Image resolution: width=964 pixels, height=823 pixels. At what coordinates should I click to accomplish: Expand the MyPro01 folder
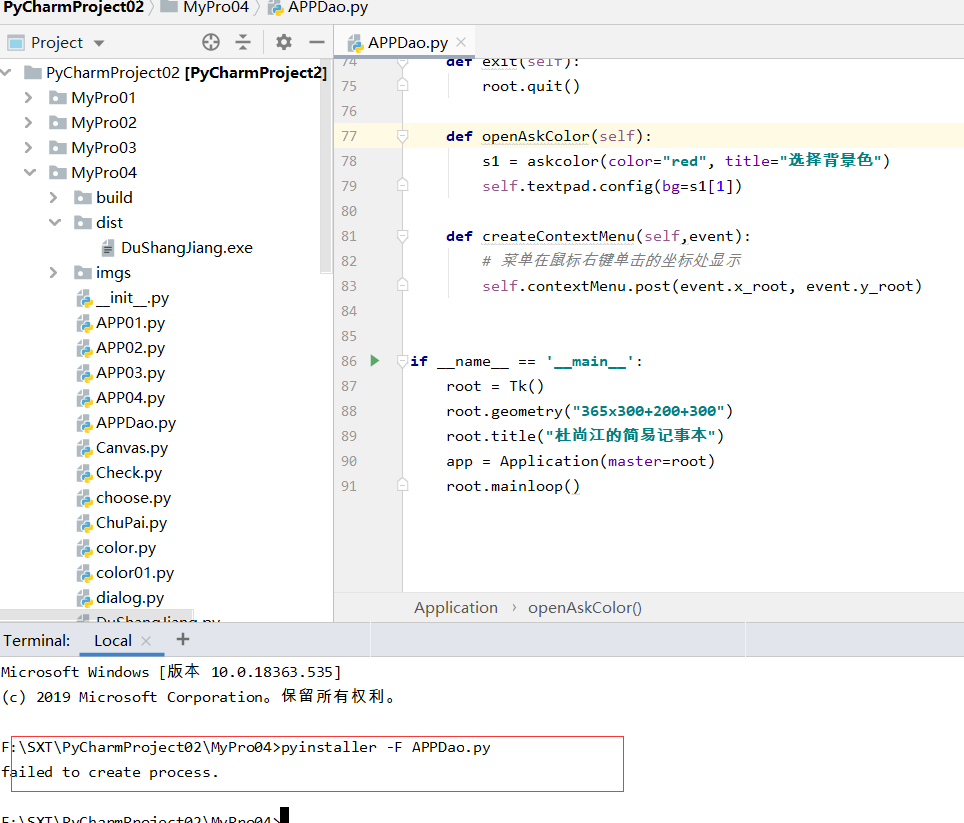click(28, 97)
